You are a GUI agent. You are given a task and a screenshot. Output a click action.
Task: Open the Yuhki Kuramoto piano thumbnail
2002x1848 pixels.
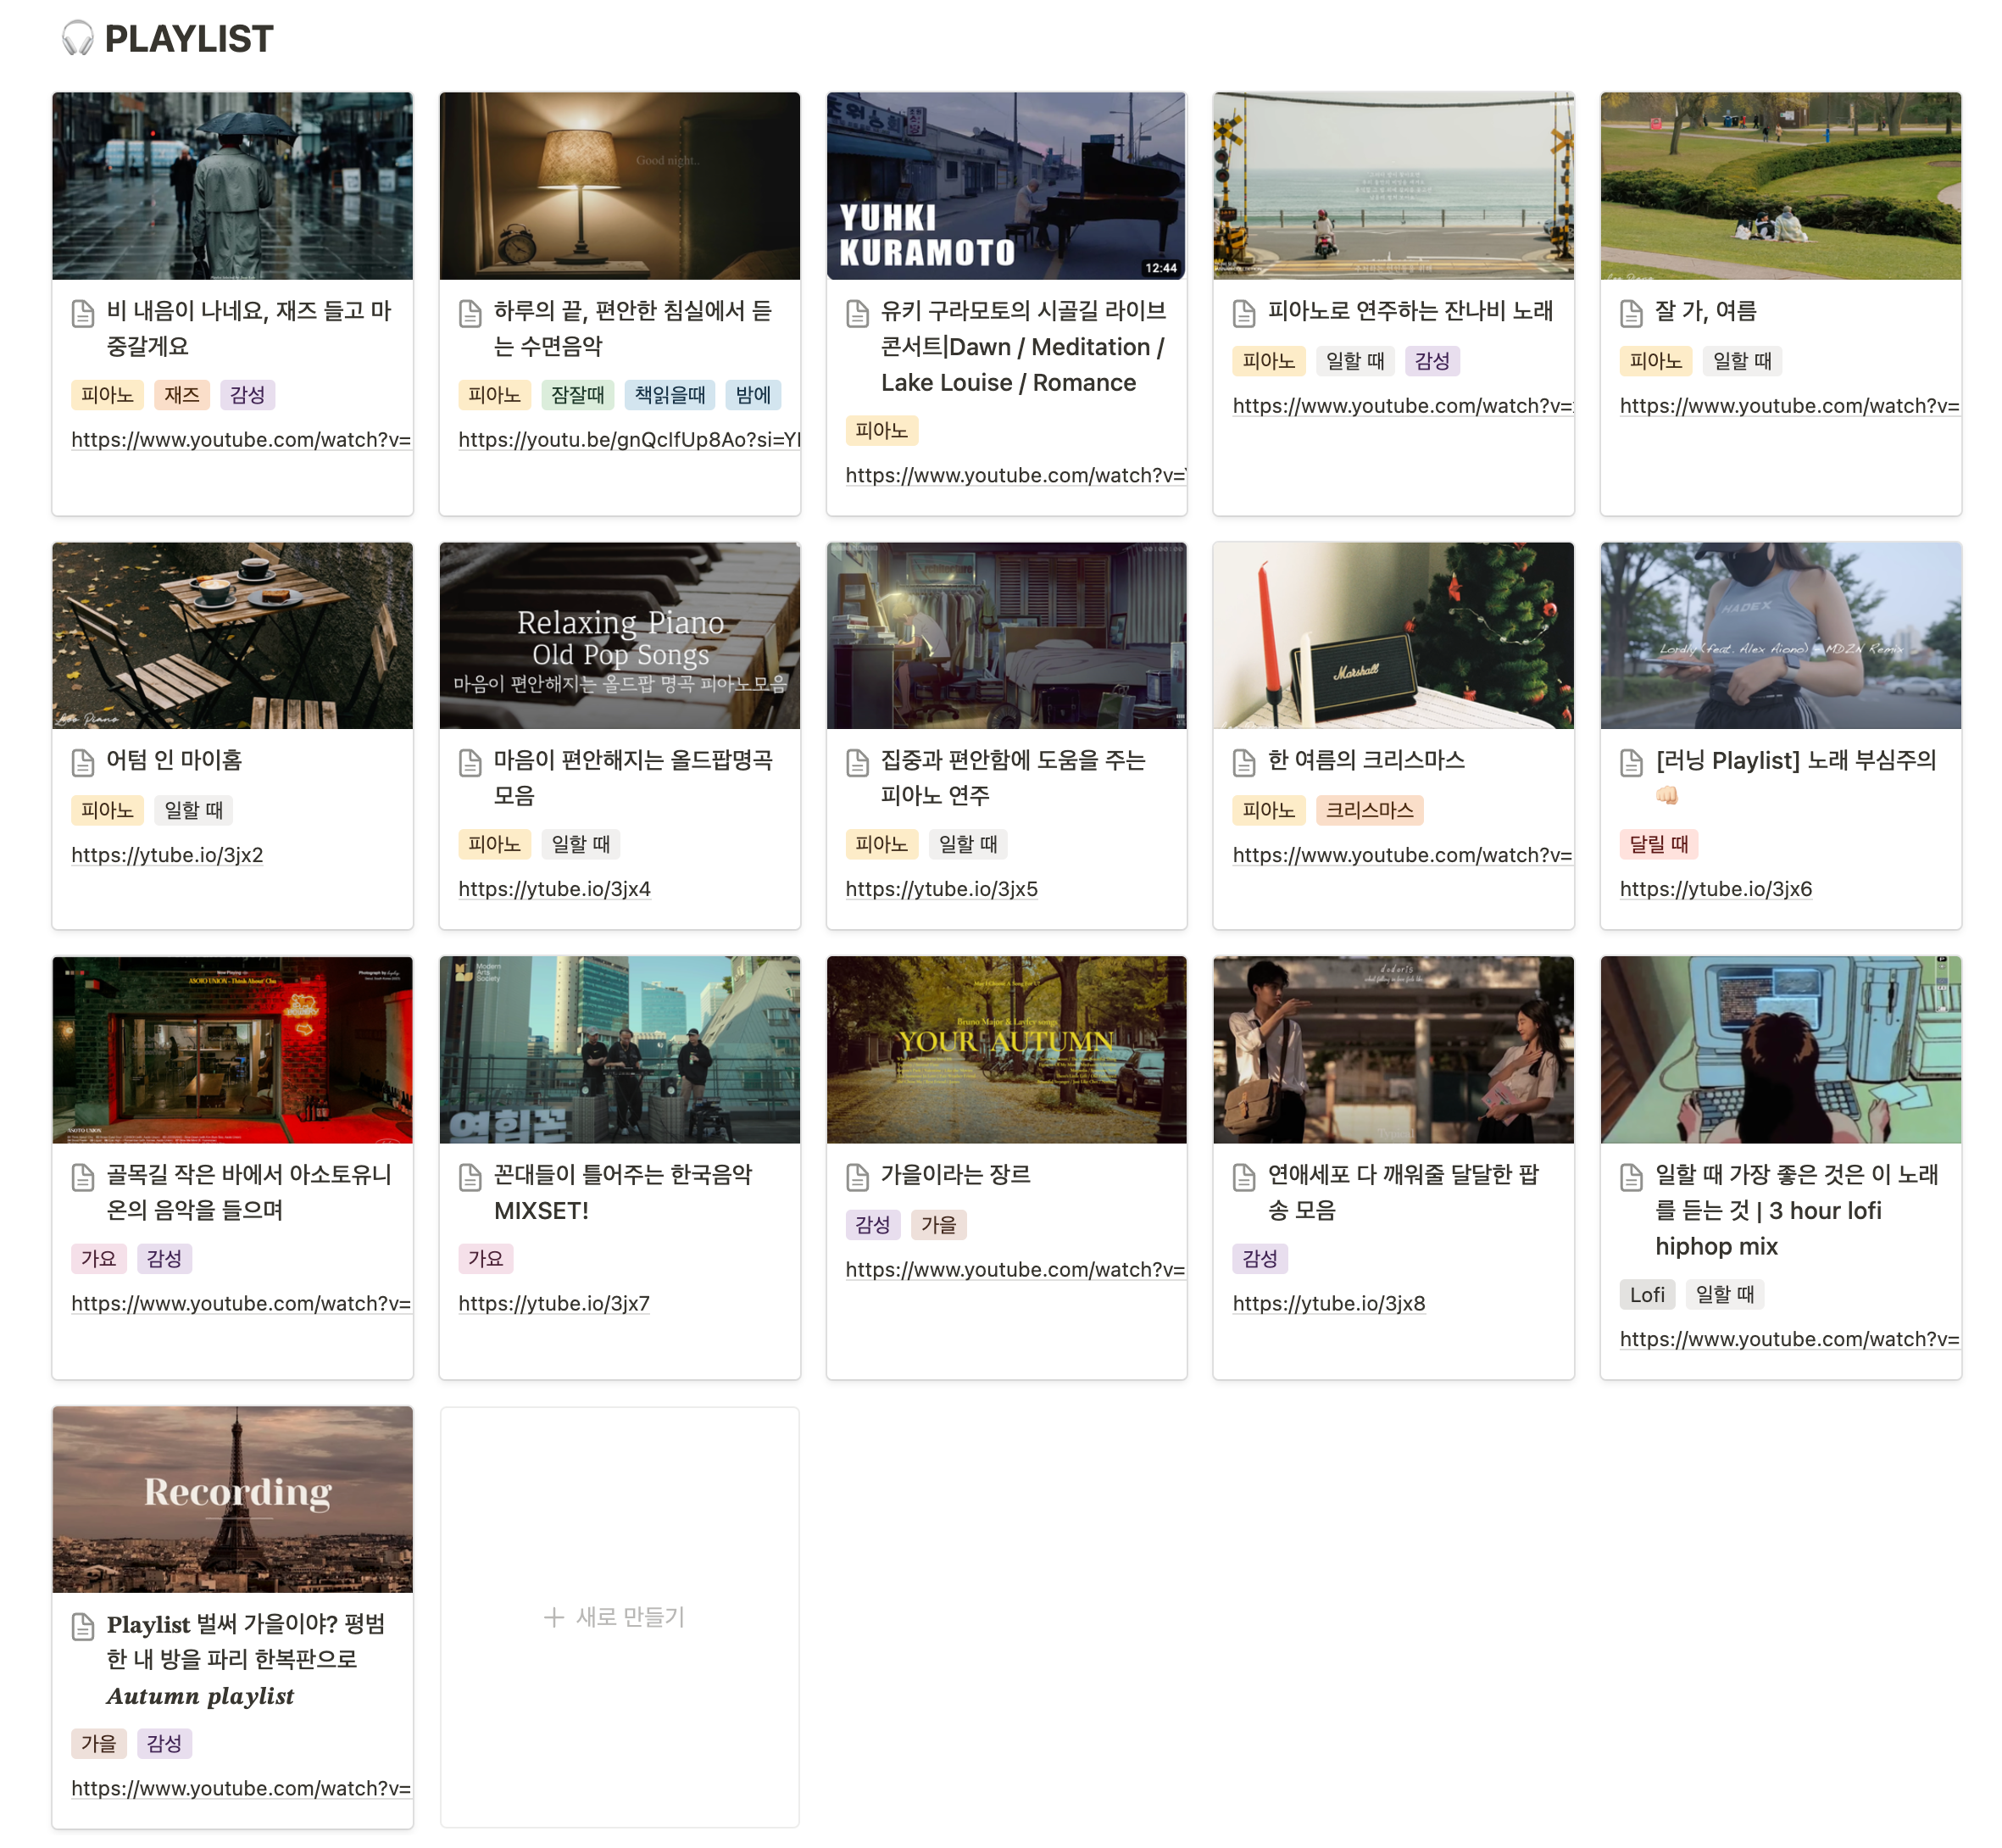(x=1005, y=186)
